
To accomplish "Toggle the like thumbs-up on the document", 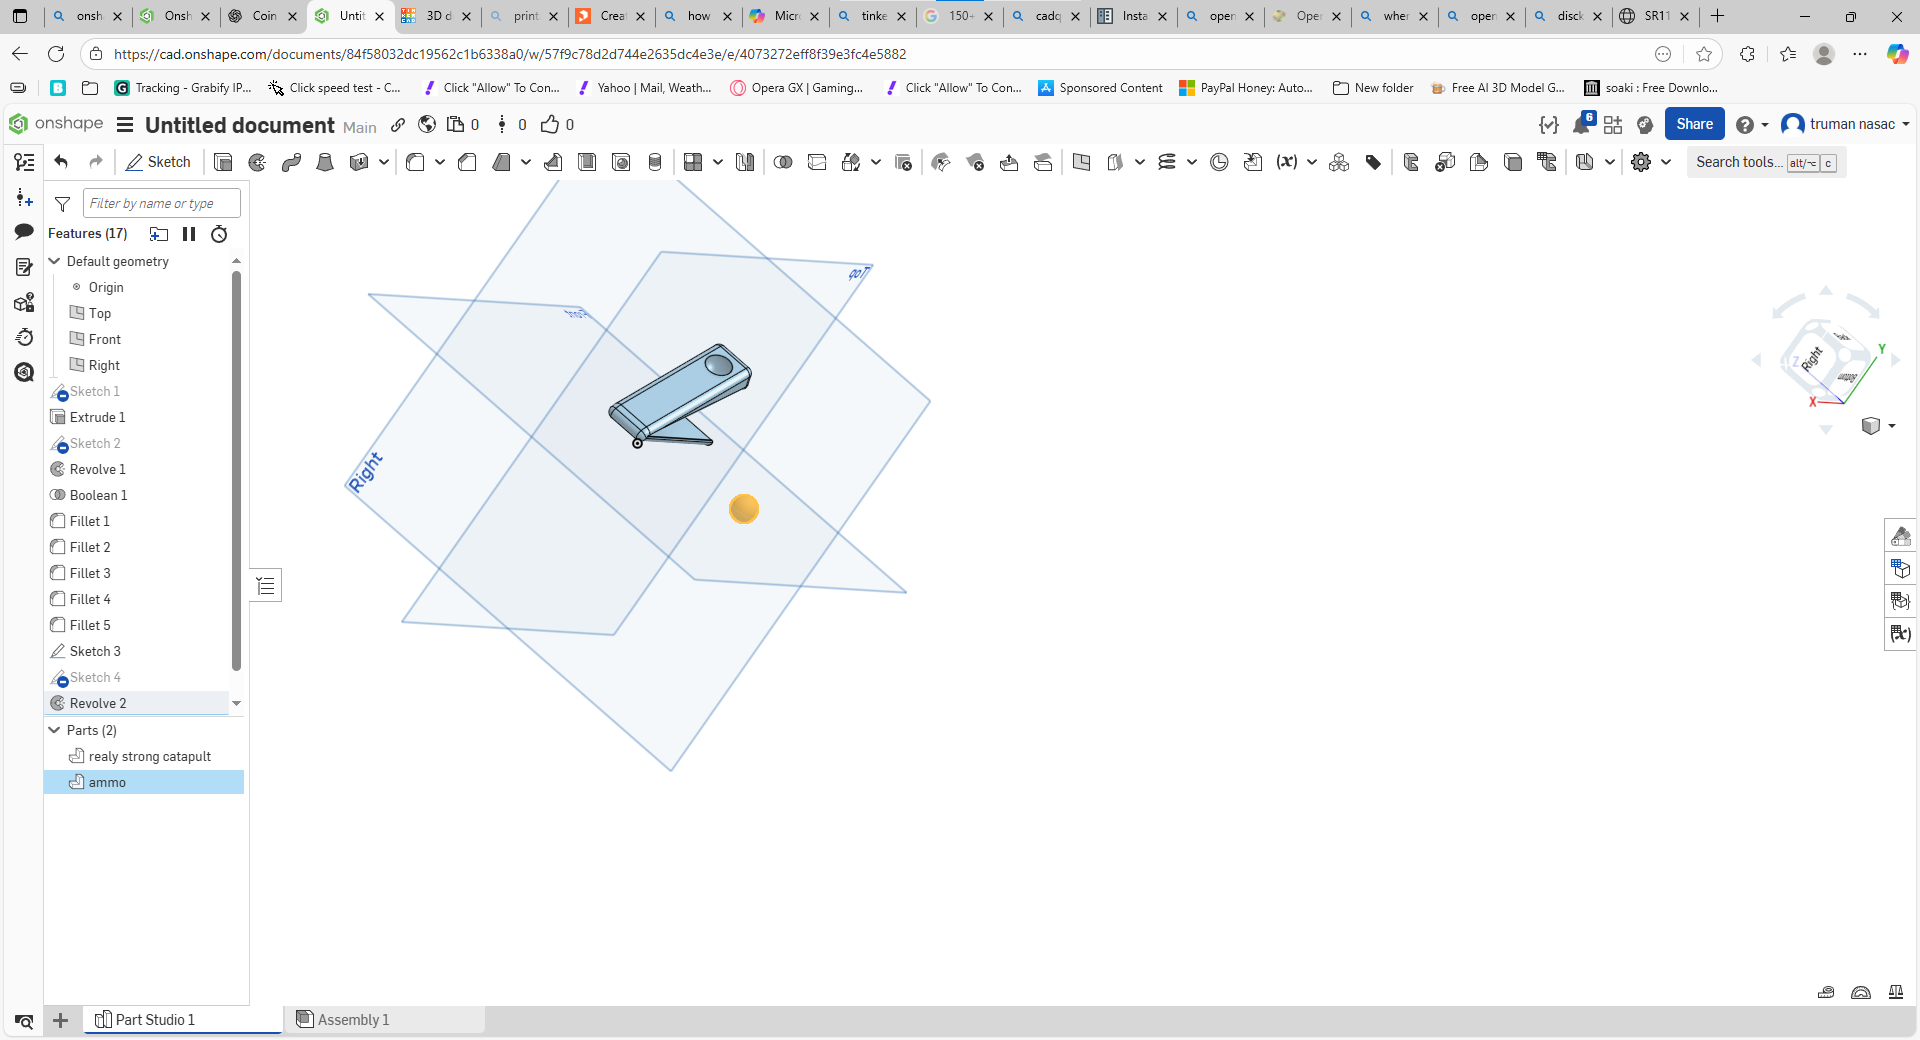I will tap(550, 124).
